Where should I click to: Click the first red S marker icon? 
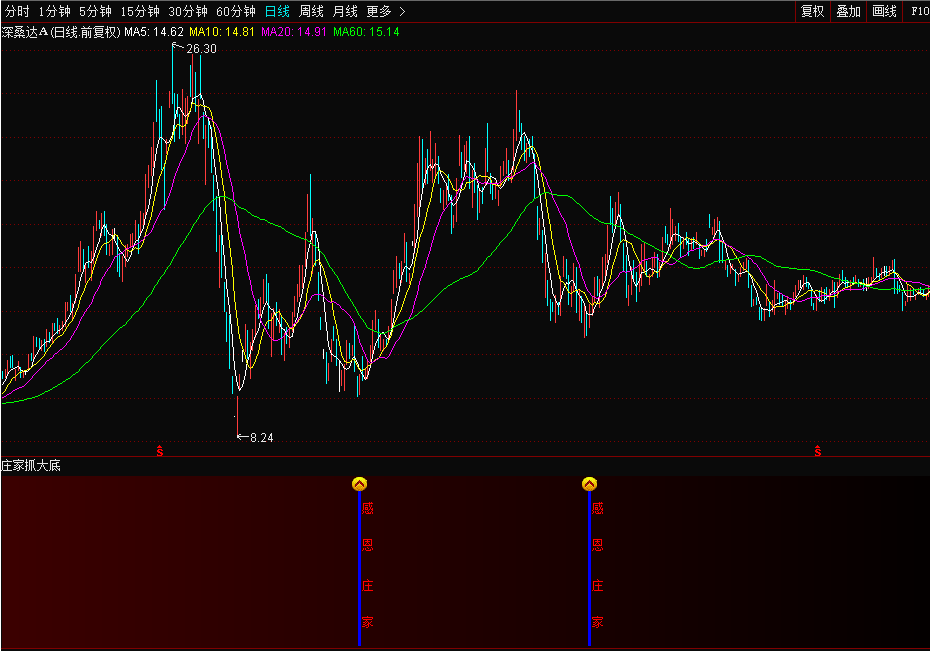pos(160,451)
